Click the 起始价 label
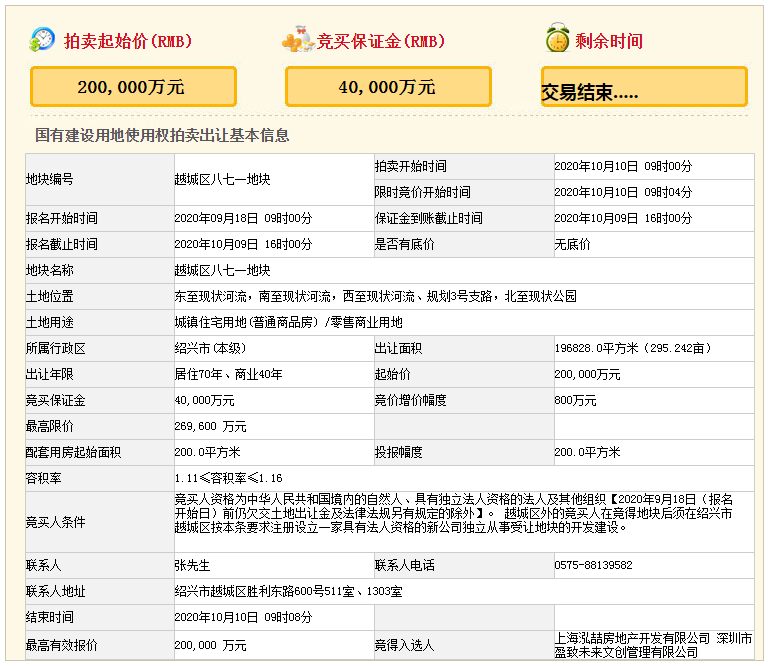Screen dimensions: 773x666 click(x=392, y=375)
